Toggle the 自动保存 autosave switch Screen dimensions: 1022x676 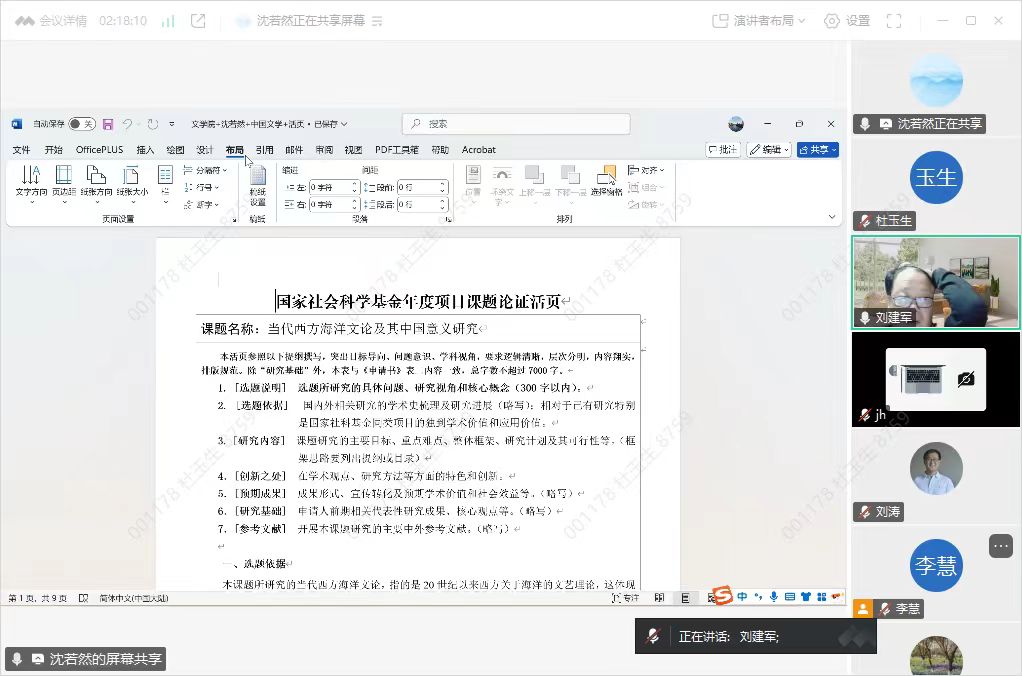[x=81, y=124]
